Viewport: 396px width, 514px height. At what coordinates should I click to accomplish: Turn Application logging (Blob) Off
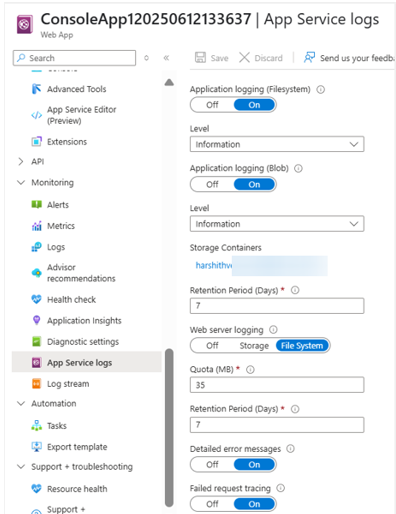tap(212, 184)
